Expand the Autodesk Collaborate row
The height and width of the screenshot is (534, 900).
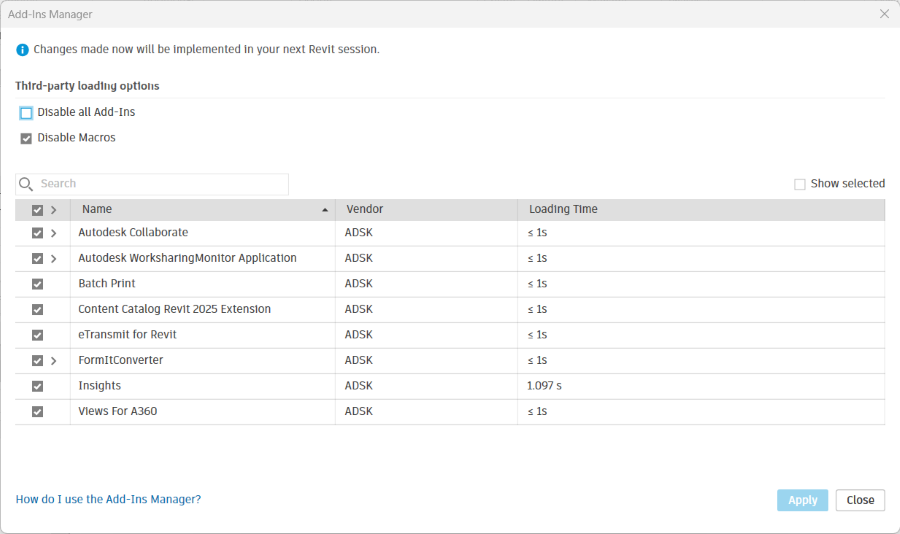click(53, 233)
